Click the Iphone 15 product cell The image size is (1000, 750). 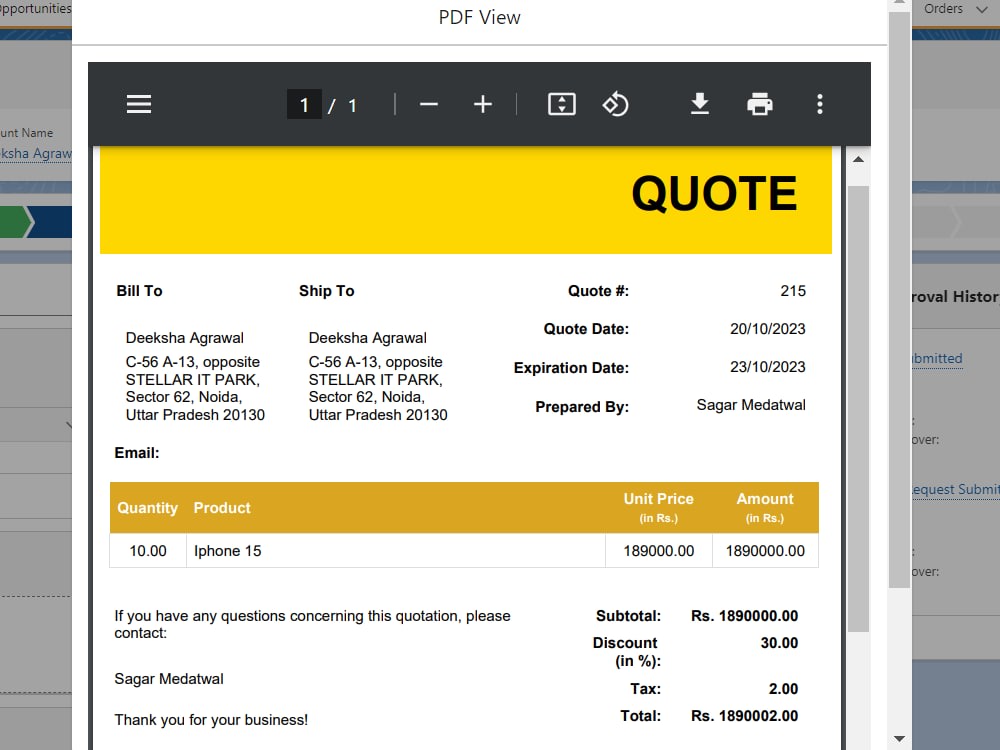395,550
